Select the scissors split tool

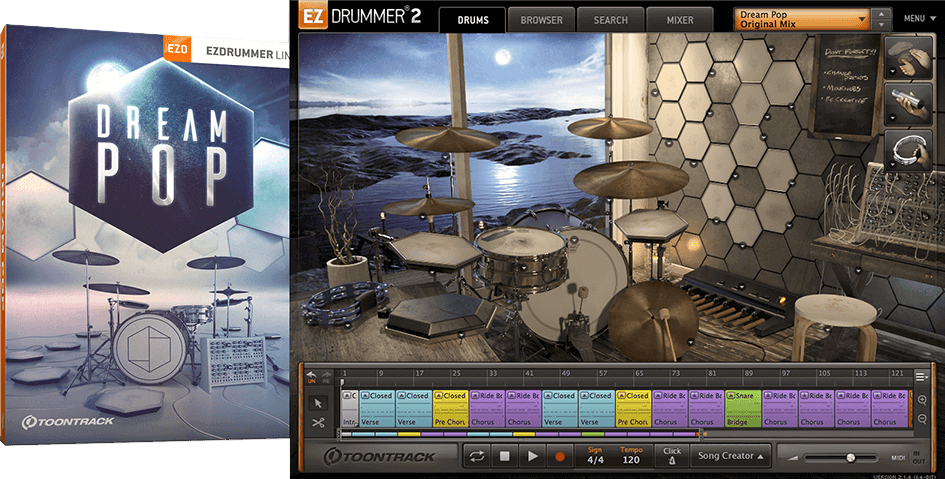click(318, 423)
